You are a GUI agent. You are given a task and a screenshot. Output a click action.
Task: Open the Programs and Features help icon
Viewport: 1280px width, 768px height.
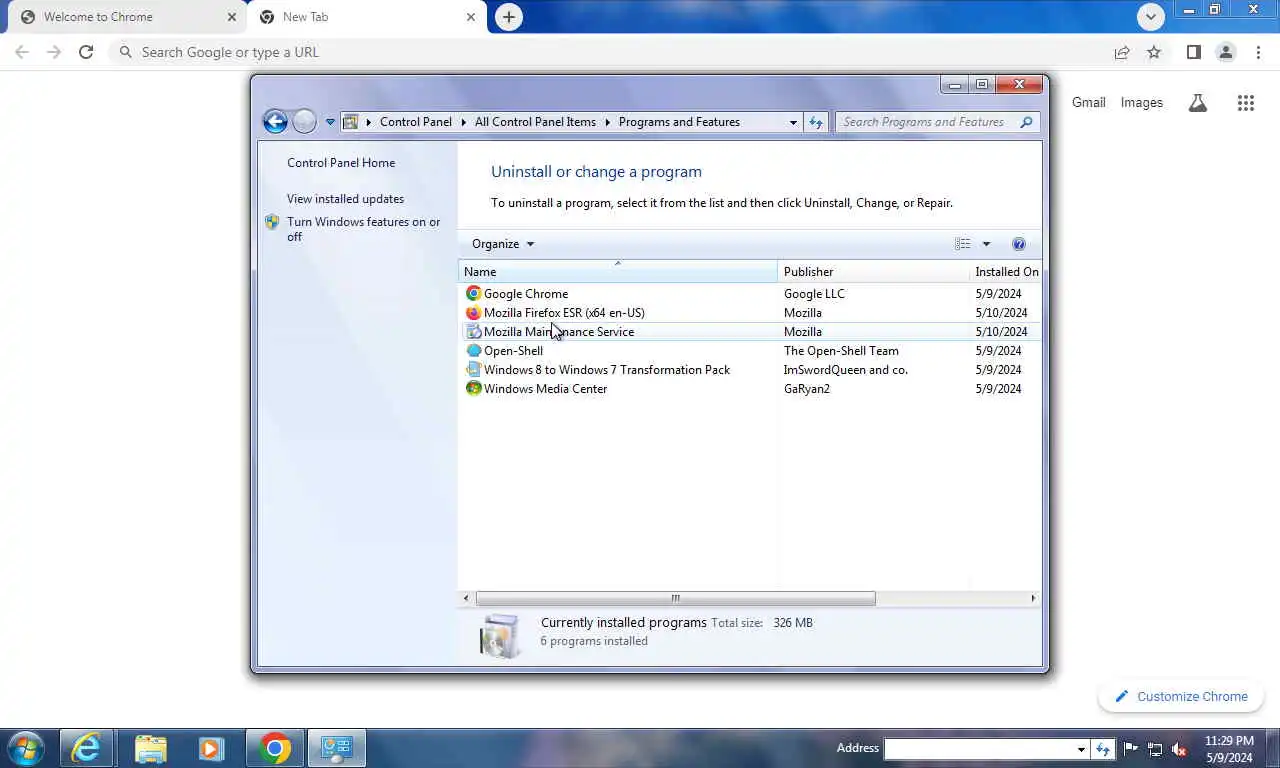coord(1018,244)
